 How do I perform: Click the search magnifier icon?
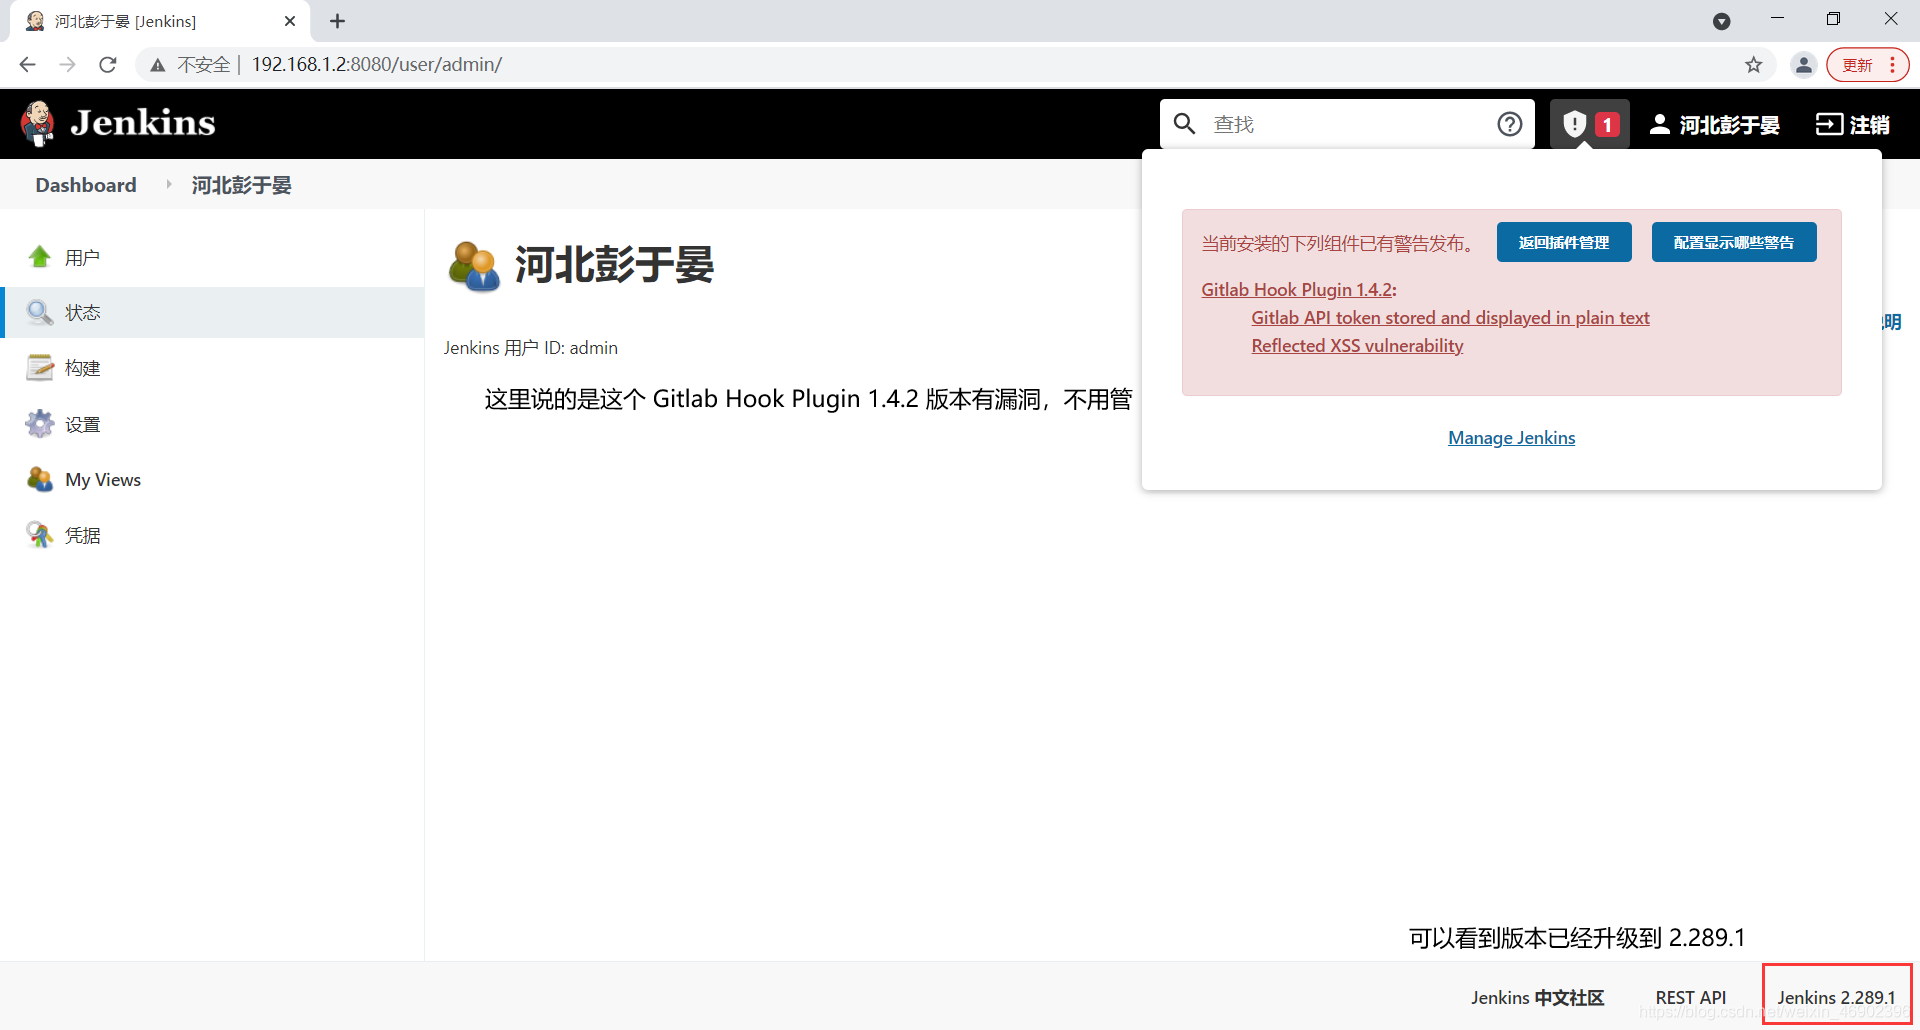click(x=1185, y=124)
